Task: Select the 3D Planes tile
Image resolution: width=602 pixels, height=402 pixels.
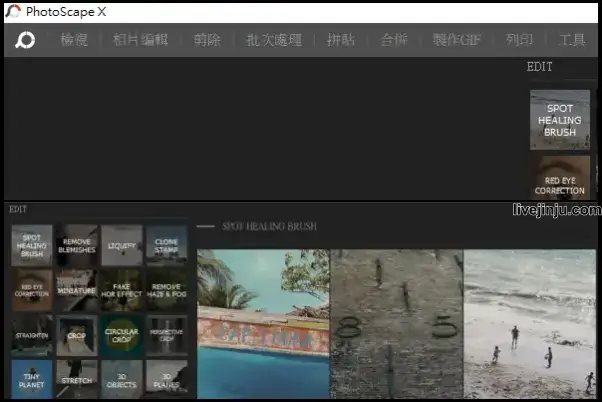Action: point(167,379)
